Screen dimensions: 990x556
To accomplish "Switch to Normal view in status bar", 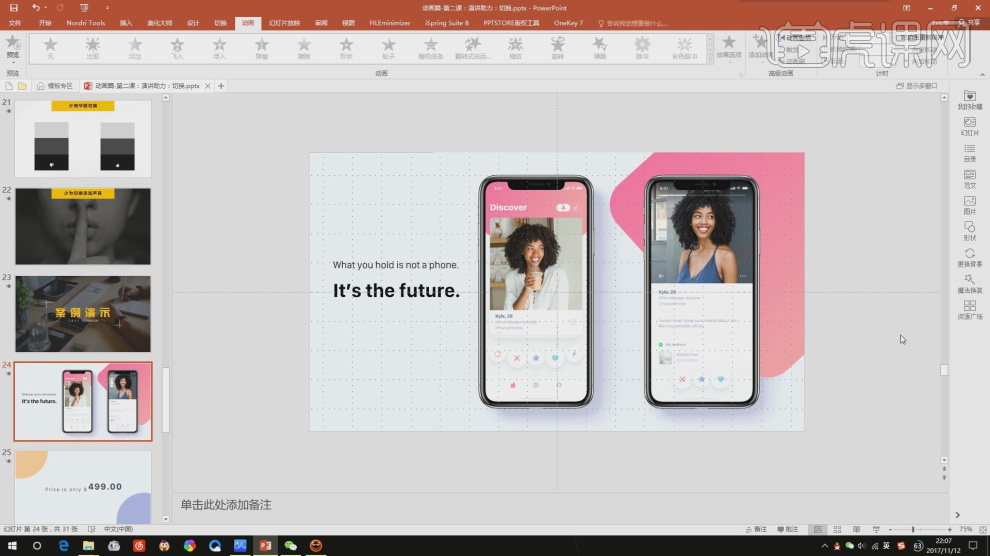I will tap(817, 529).
